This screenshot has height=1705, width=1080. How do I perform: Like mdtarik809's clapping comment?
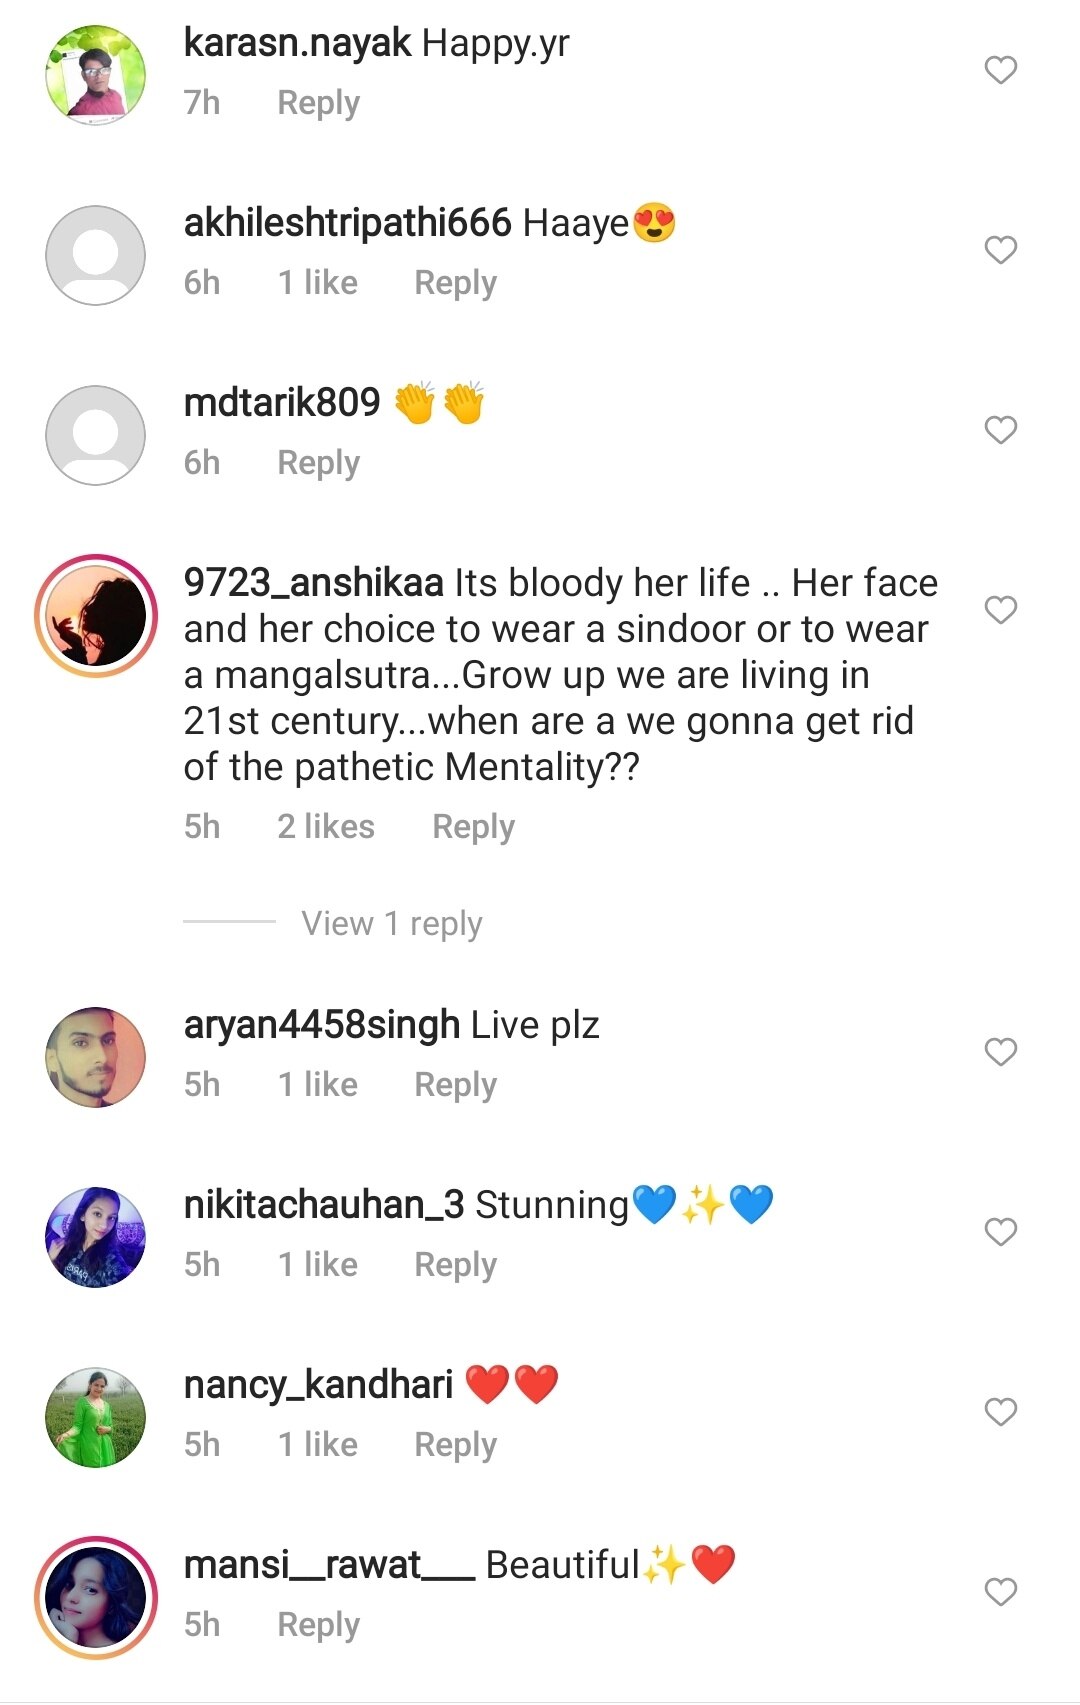click(1000, 430)
